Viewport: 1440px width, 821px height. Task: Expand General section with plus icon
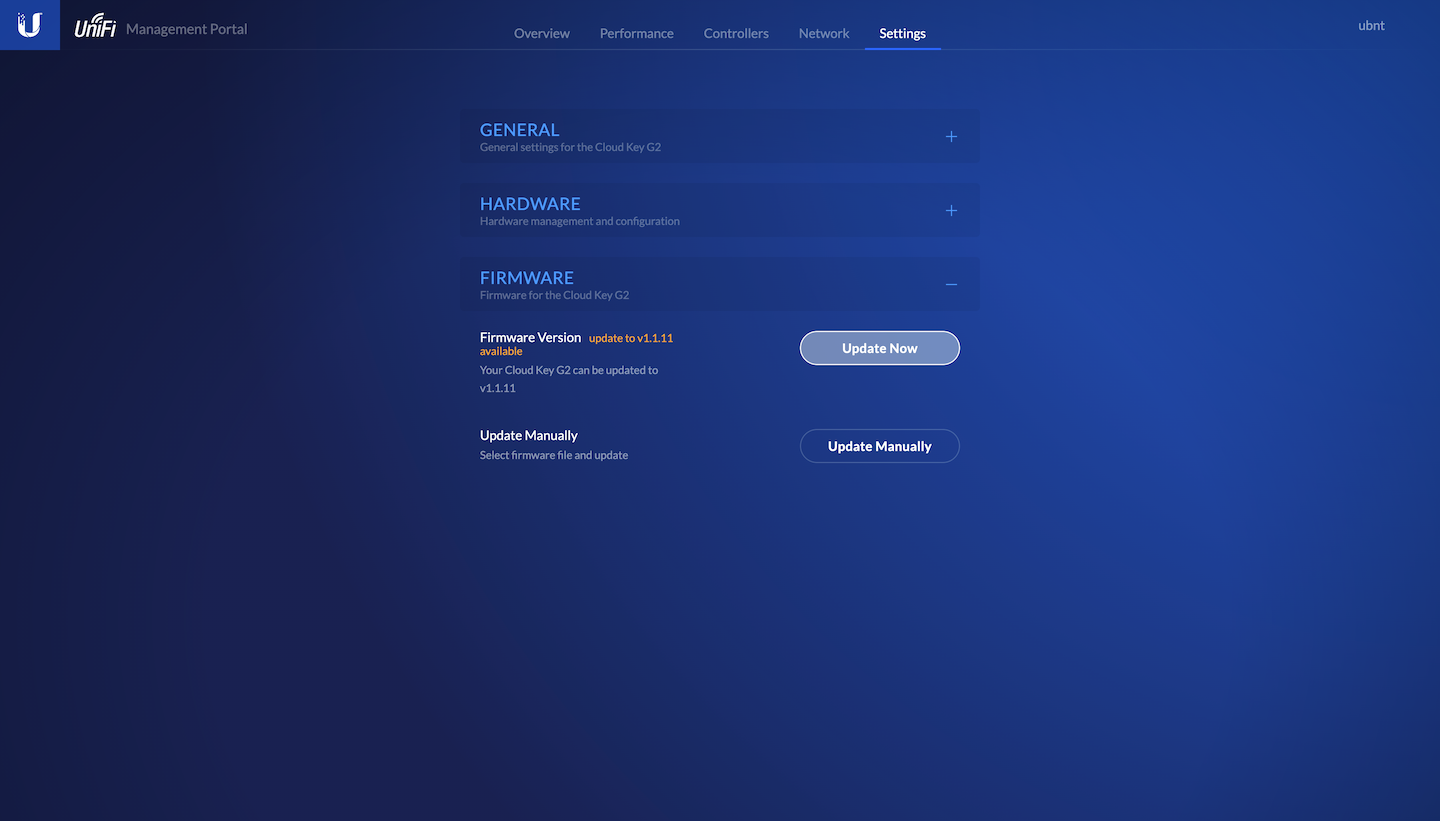pyautogui.click(x=951, y=137)
